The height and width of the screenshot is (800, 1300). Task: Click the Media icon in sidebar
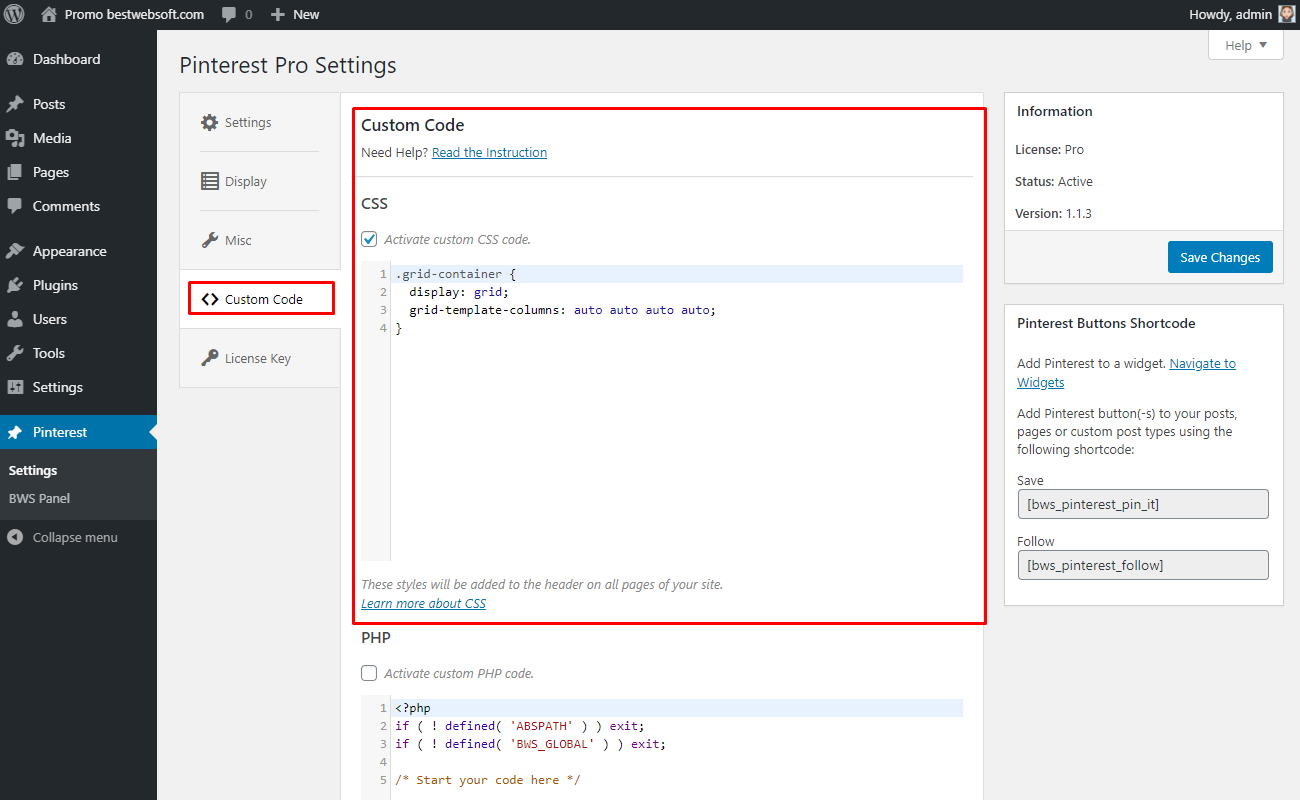(15, 138)
